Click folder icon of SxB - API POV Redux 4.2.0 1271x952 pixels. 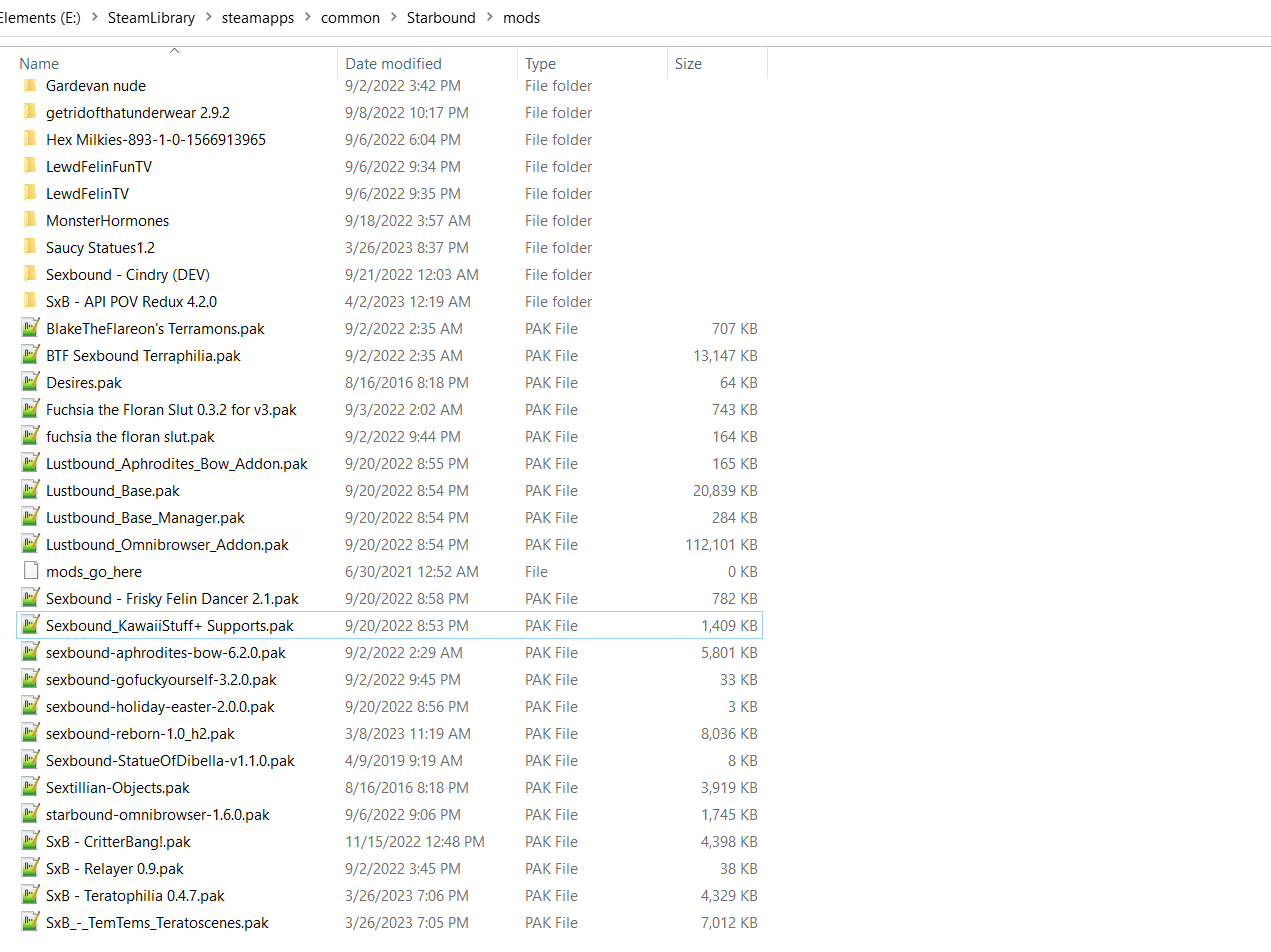(30, 301)
